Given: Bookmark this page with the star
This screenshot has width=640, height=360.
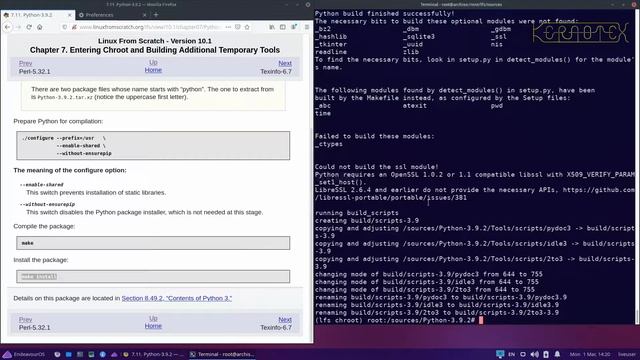Looking at the screenshot, I should tap(247, 27).
